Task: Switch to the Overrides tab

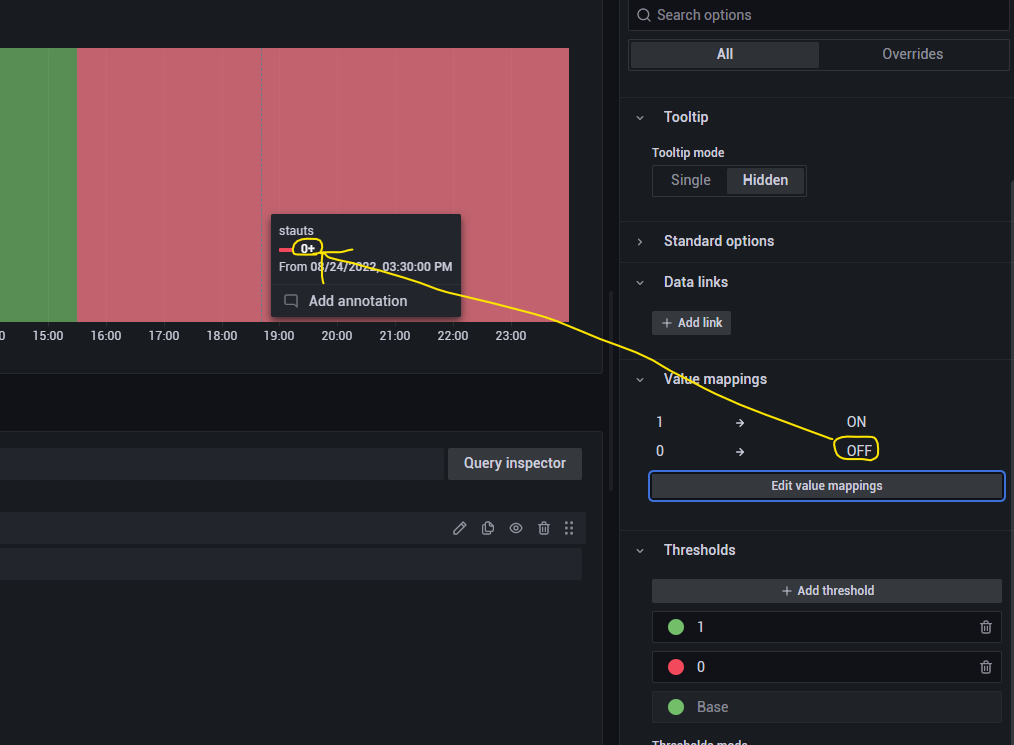Action: [912, 54]
